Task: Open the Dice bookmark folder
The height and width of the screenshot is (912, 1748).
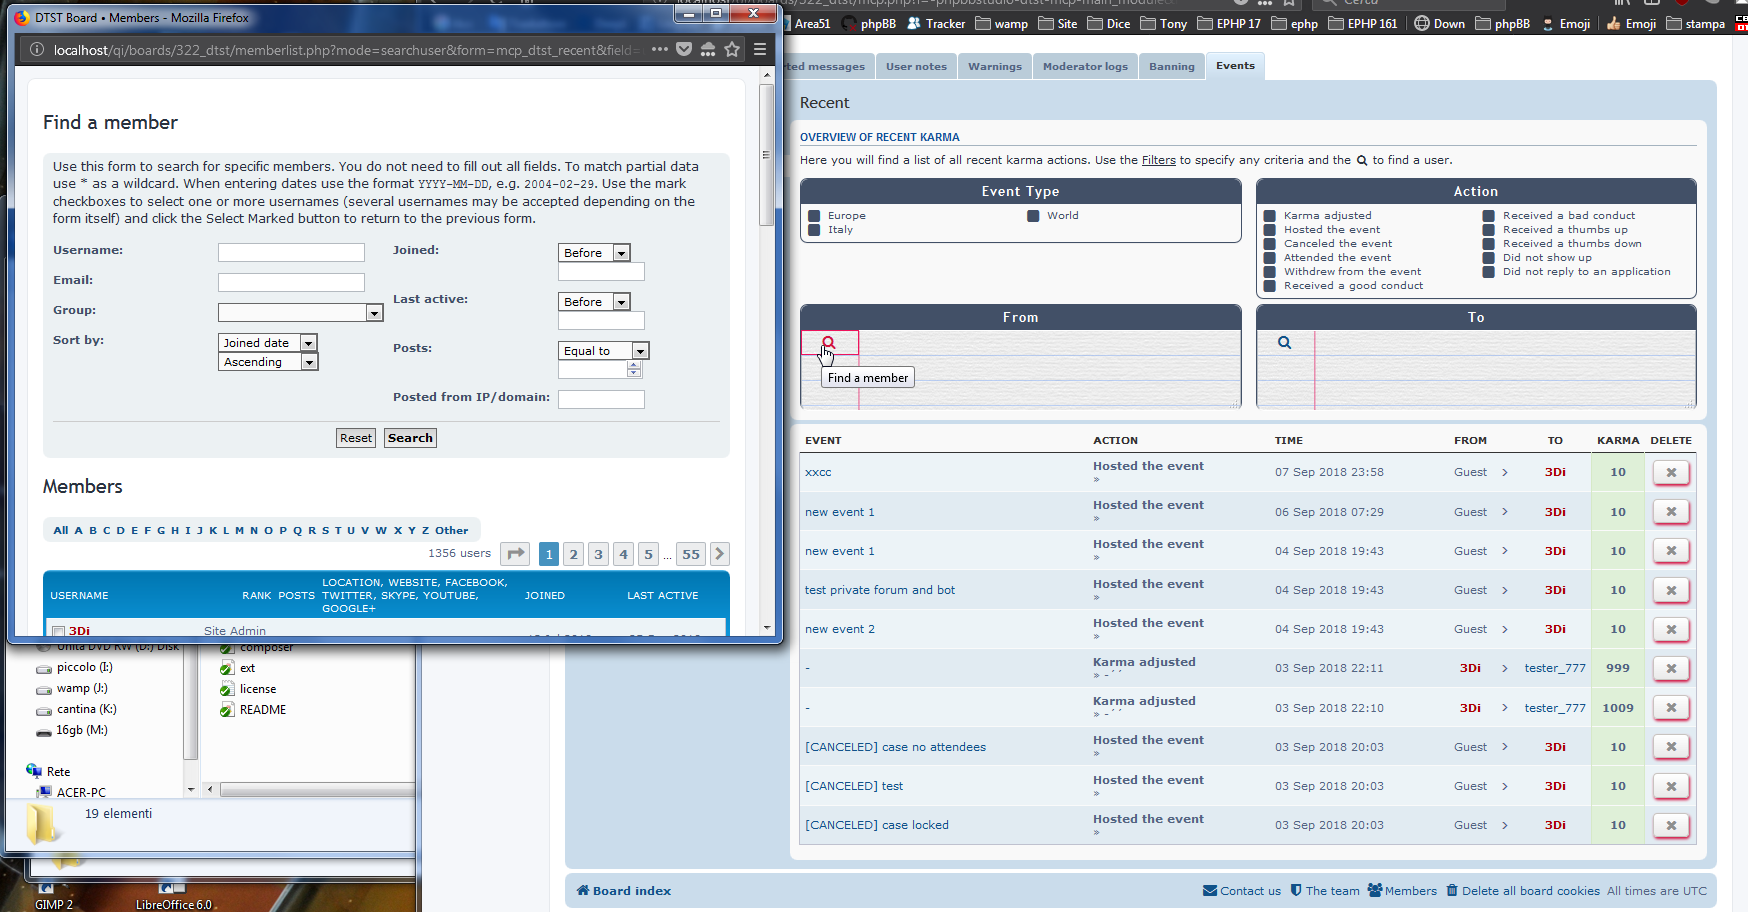Action: click(1109, 23)
